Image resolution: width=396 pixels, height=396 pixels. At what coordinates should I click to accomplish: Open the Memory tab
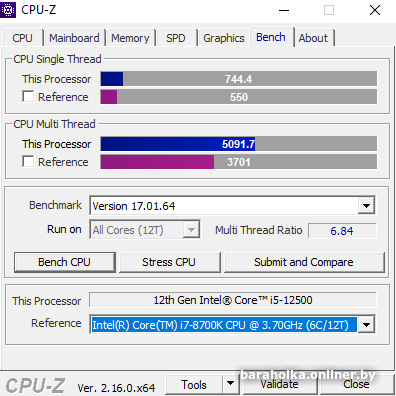coord(130,38)
